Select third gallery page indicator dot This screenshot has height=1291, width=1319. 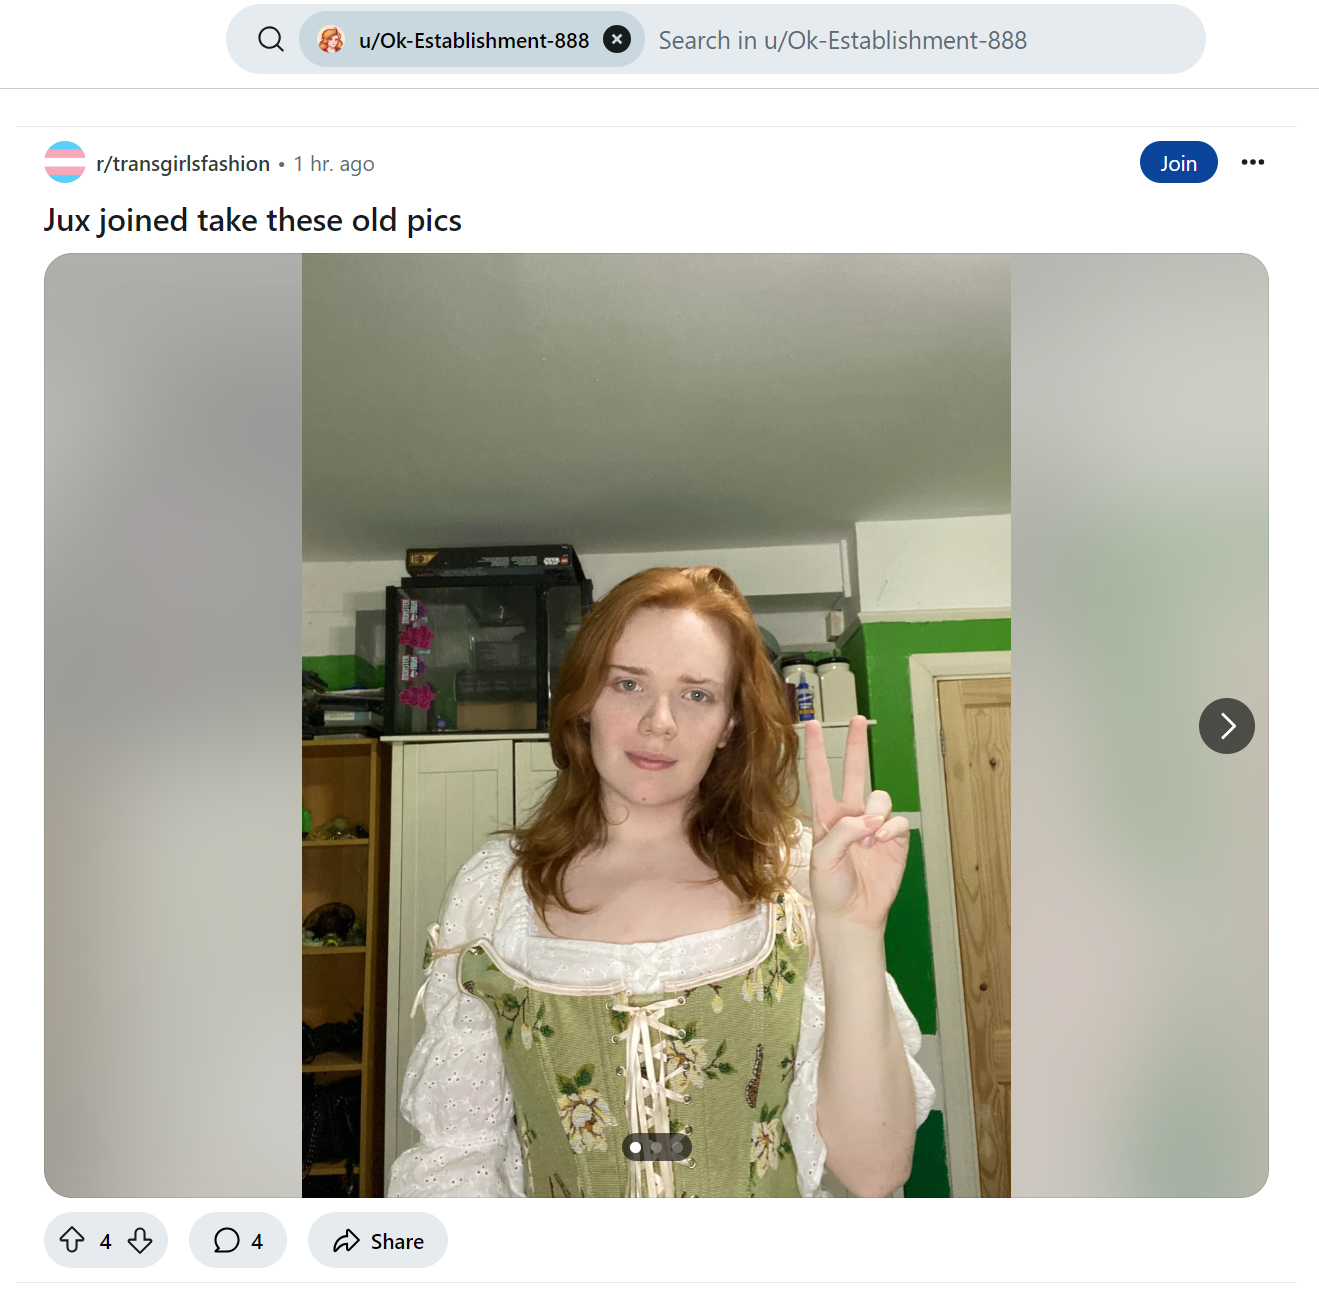[678, 1147]
